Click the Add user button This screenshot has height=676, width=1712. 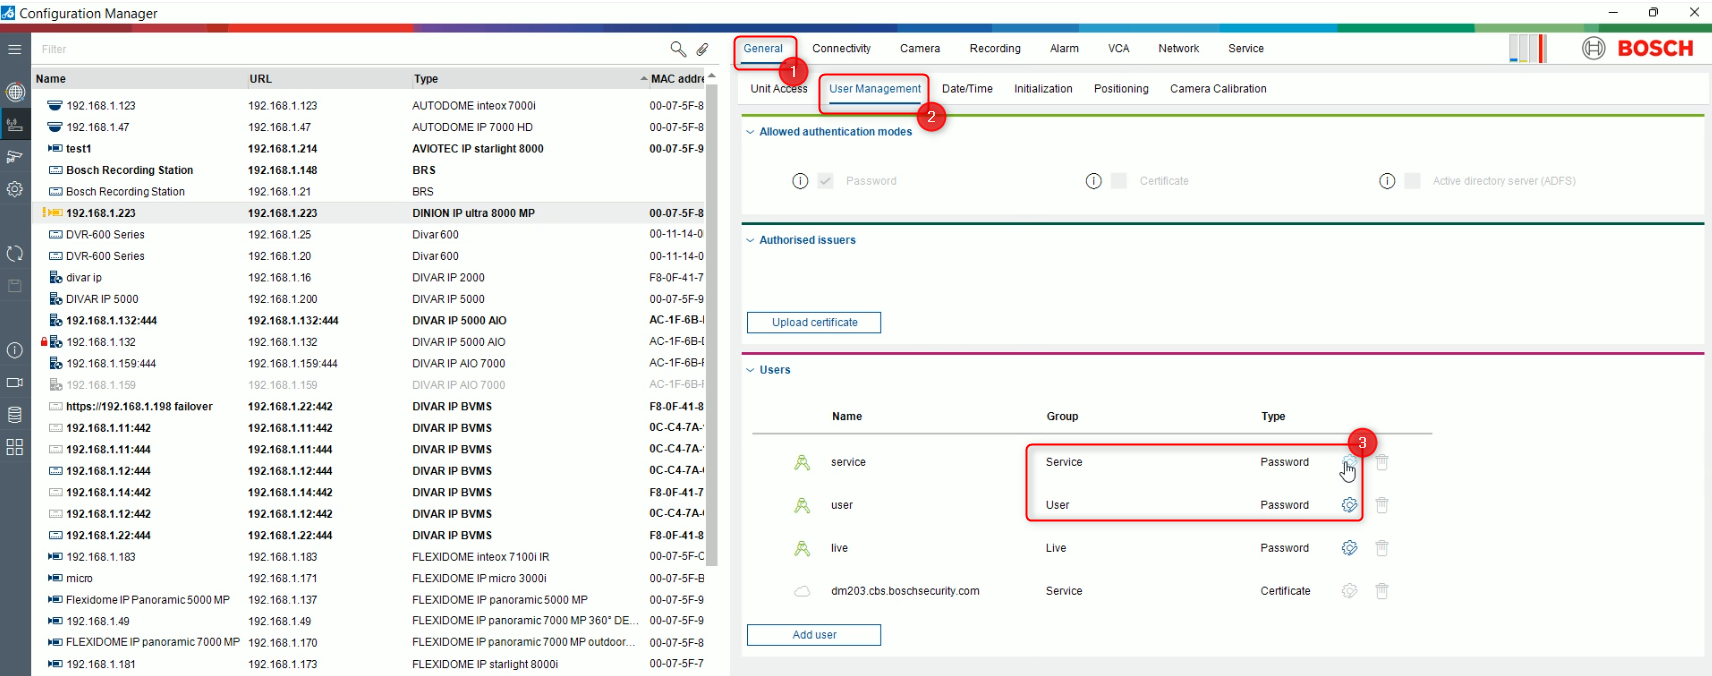click(814, 635)
